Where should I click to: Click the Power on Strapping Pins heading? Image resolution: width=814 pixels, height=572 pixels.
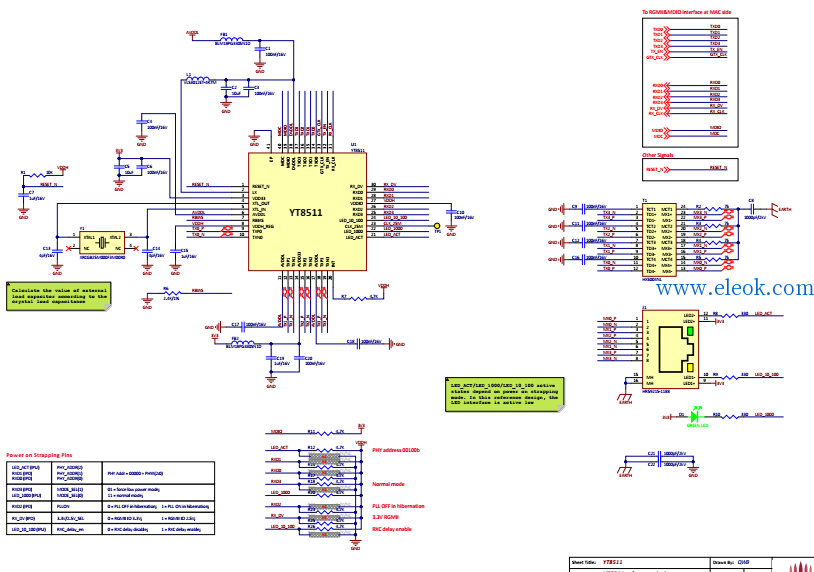click(x=39, y=455)
